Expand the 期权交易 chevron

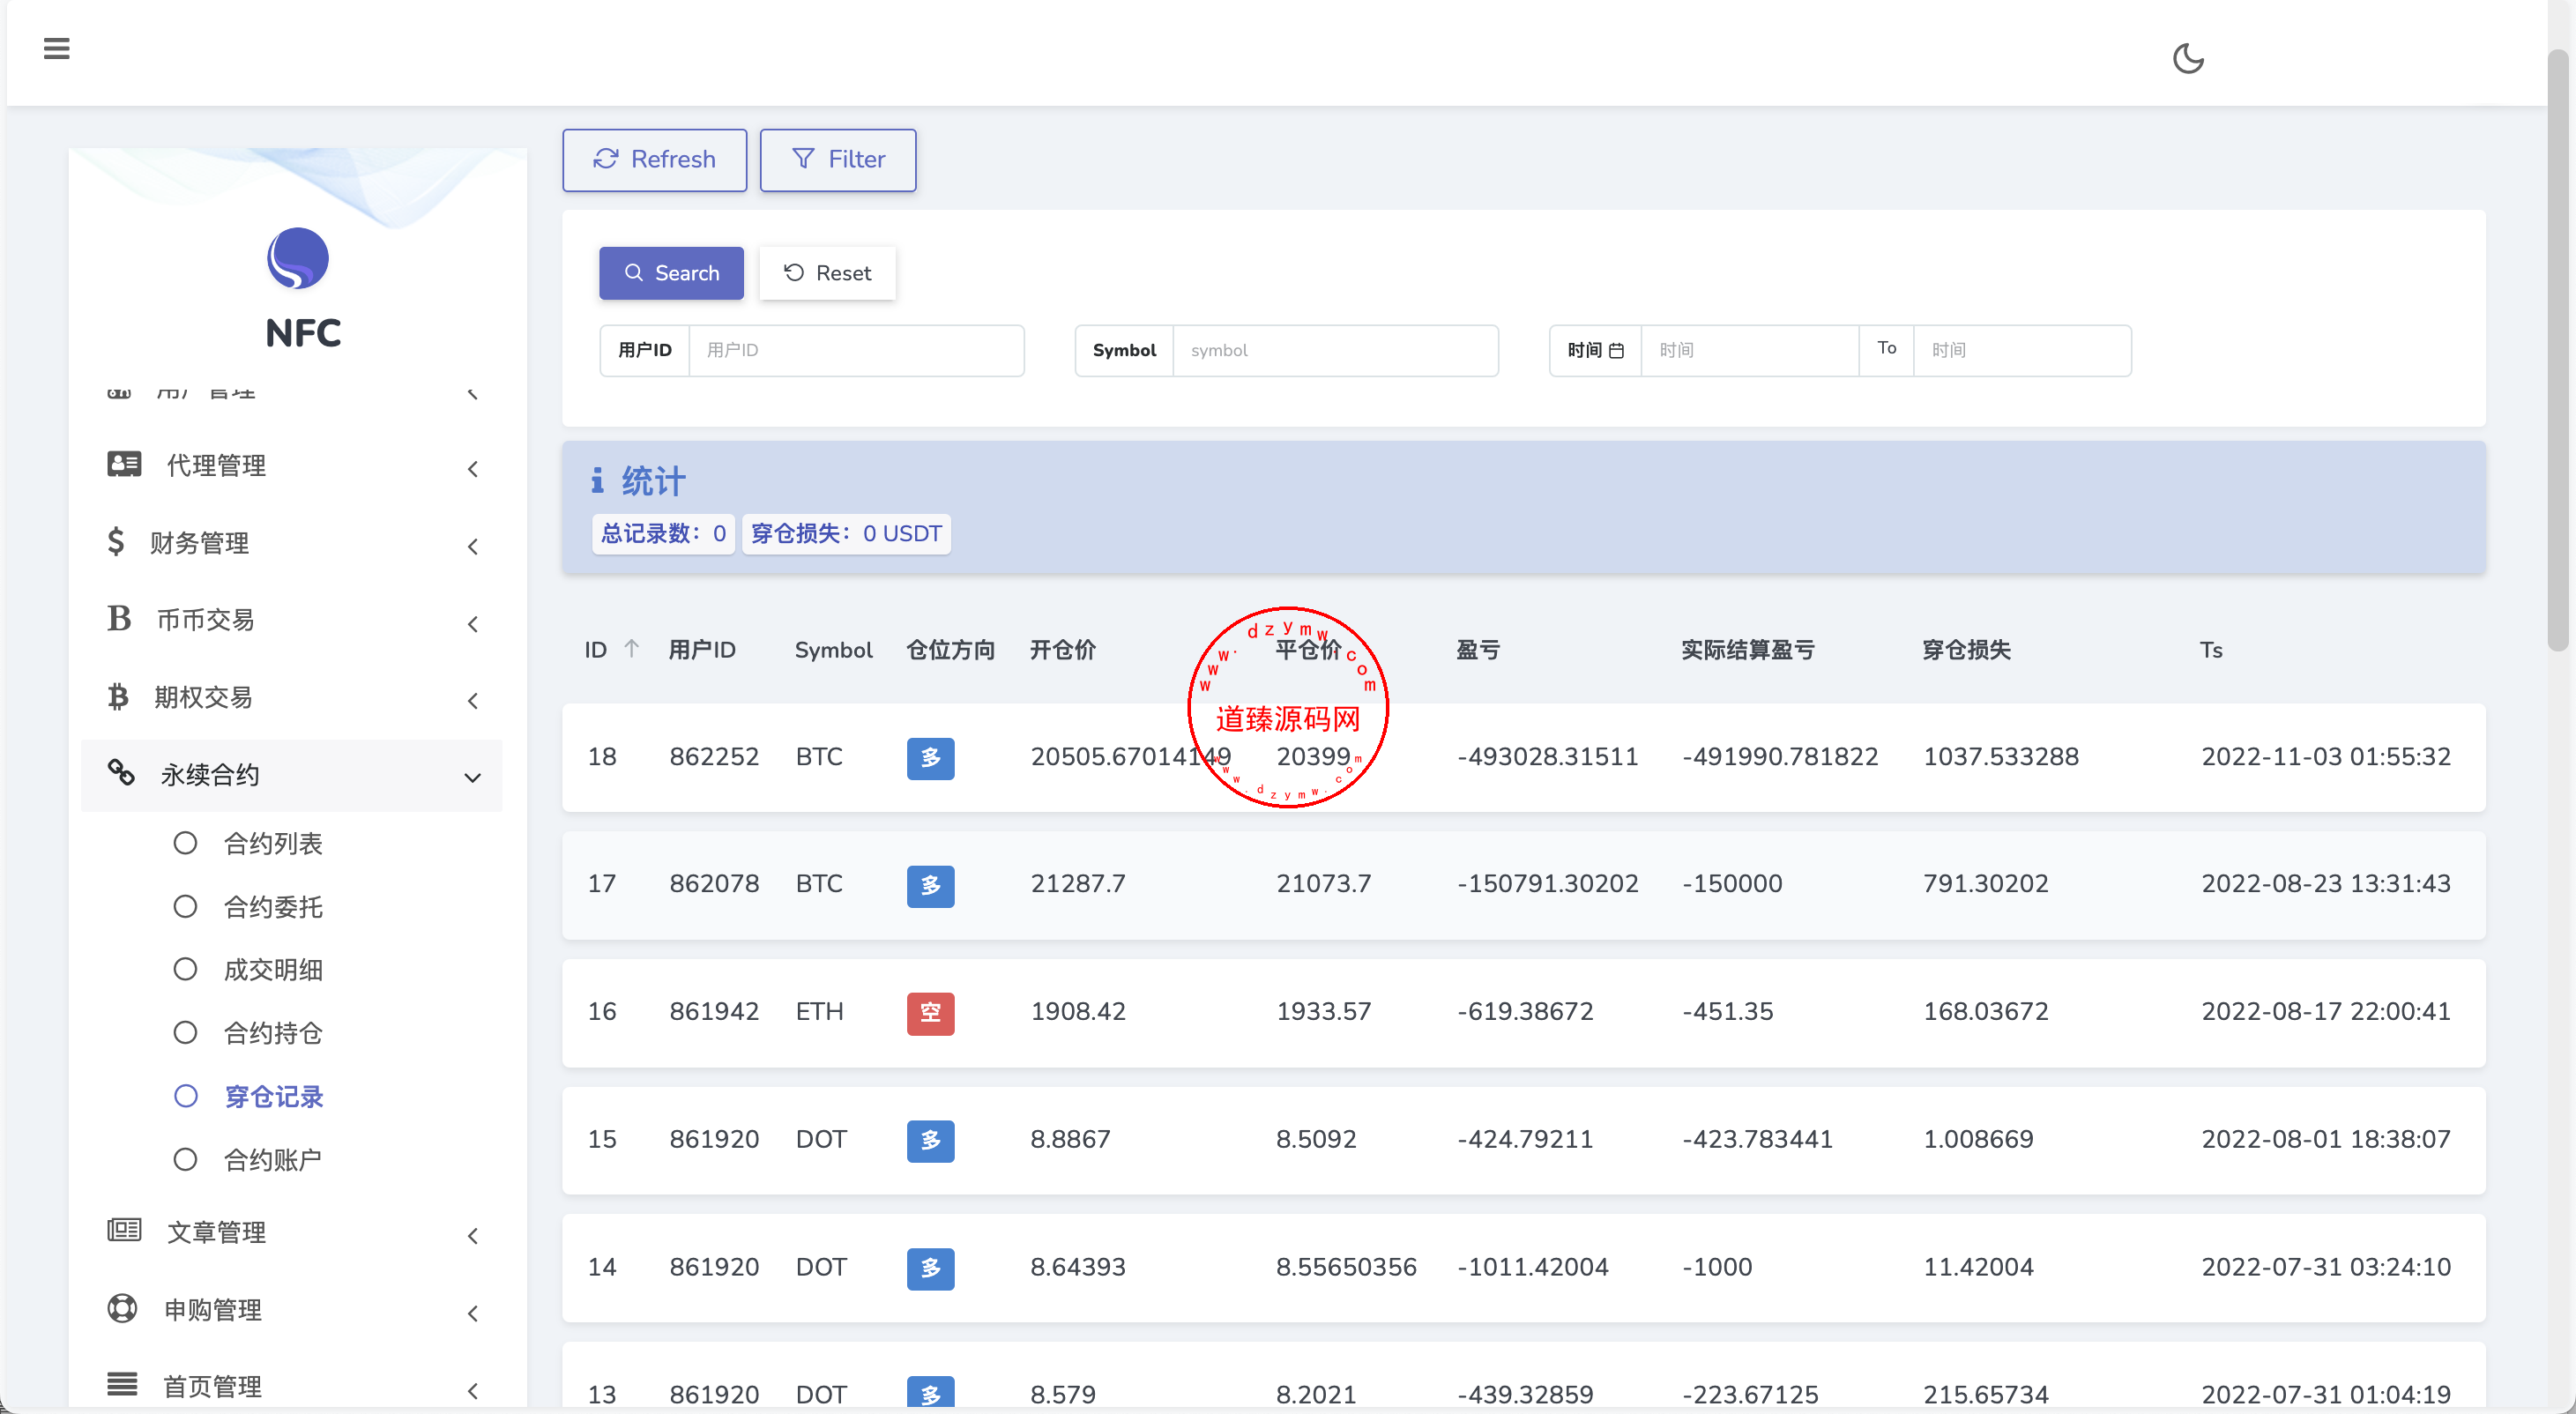473,700
